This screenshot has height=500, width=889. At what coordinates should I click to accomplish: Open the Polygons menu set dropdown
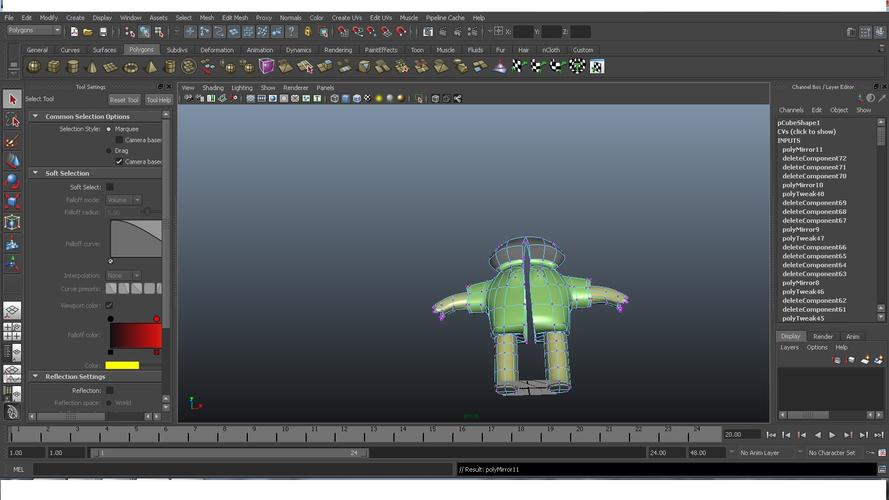[x=34, y=31]
